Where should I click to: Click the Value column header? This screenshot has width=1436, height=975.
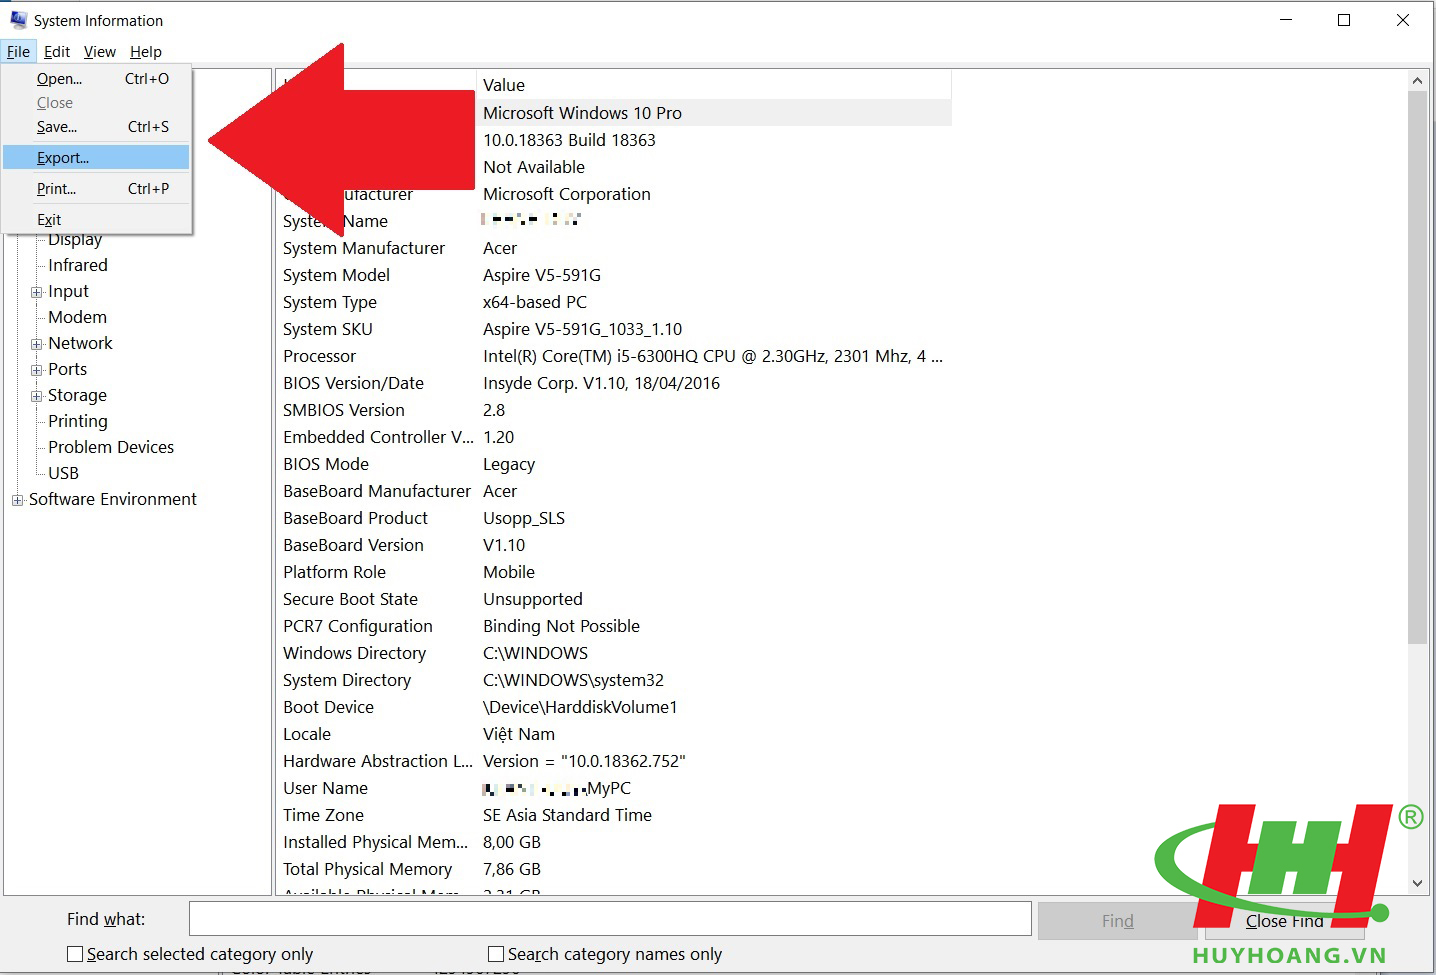(714, 85)
